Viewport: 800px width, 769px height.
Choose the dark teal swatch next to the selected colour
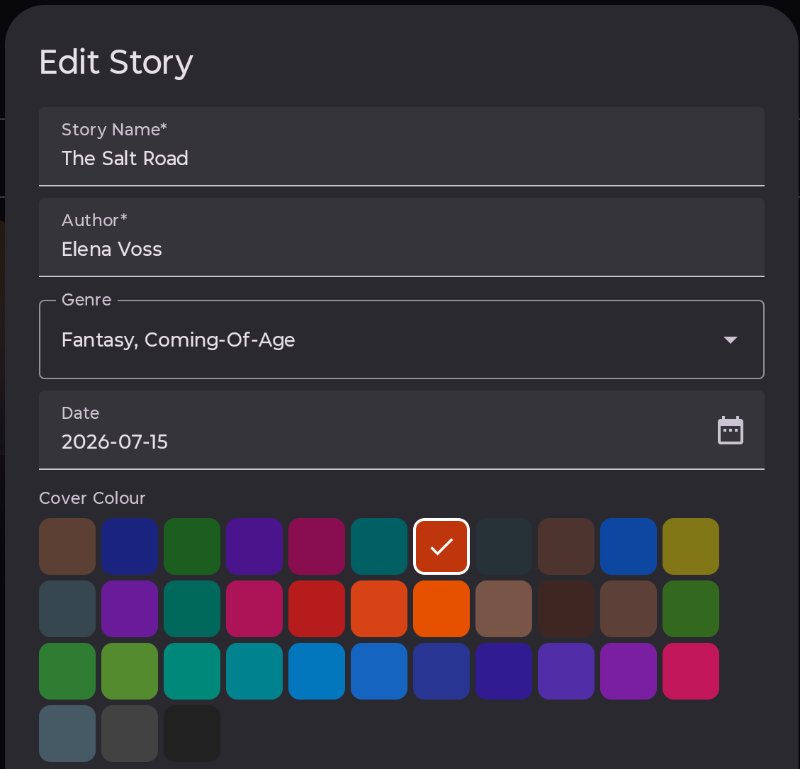[x=379, y=547]
